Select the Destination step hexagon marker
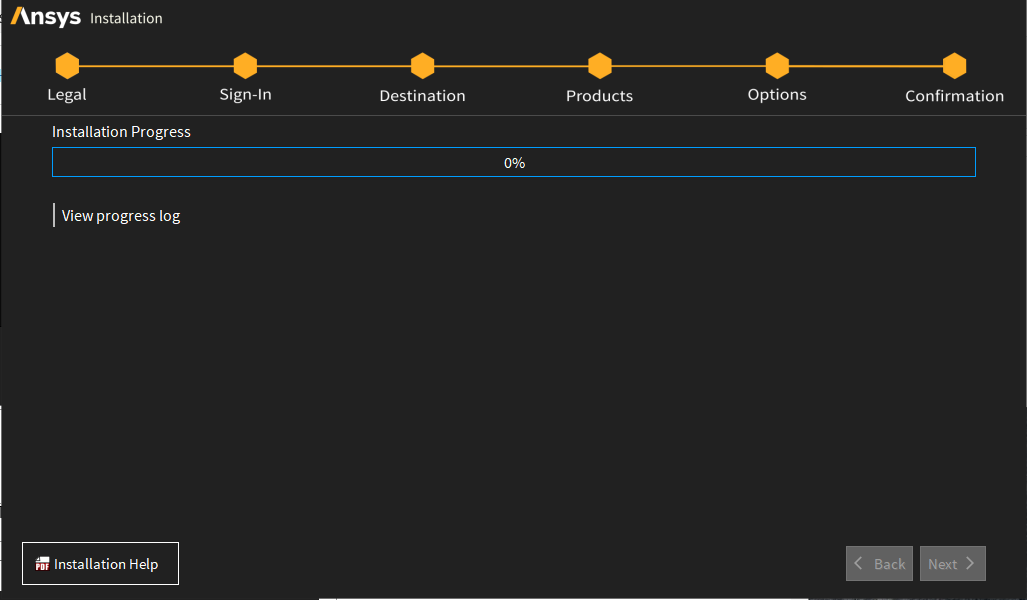 click(x=422, y=66)
